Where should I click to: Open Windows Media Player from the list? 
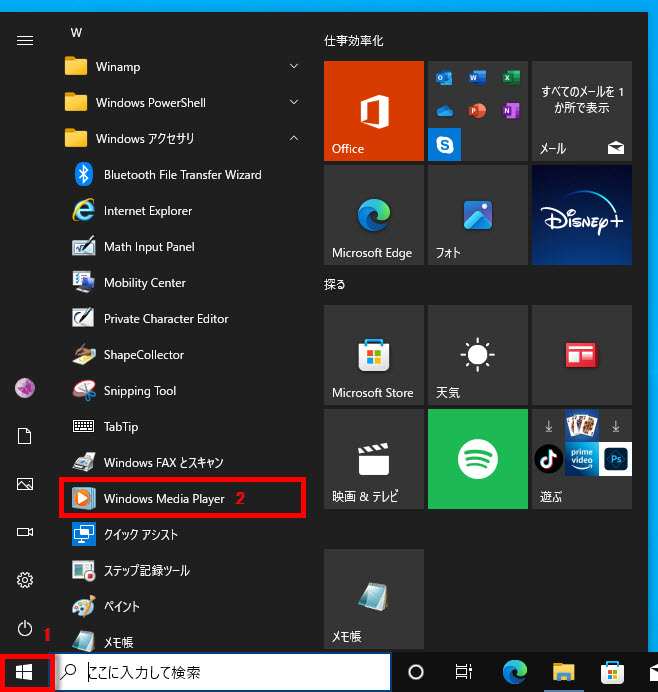(x=163, y=498)
